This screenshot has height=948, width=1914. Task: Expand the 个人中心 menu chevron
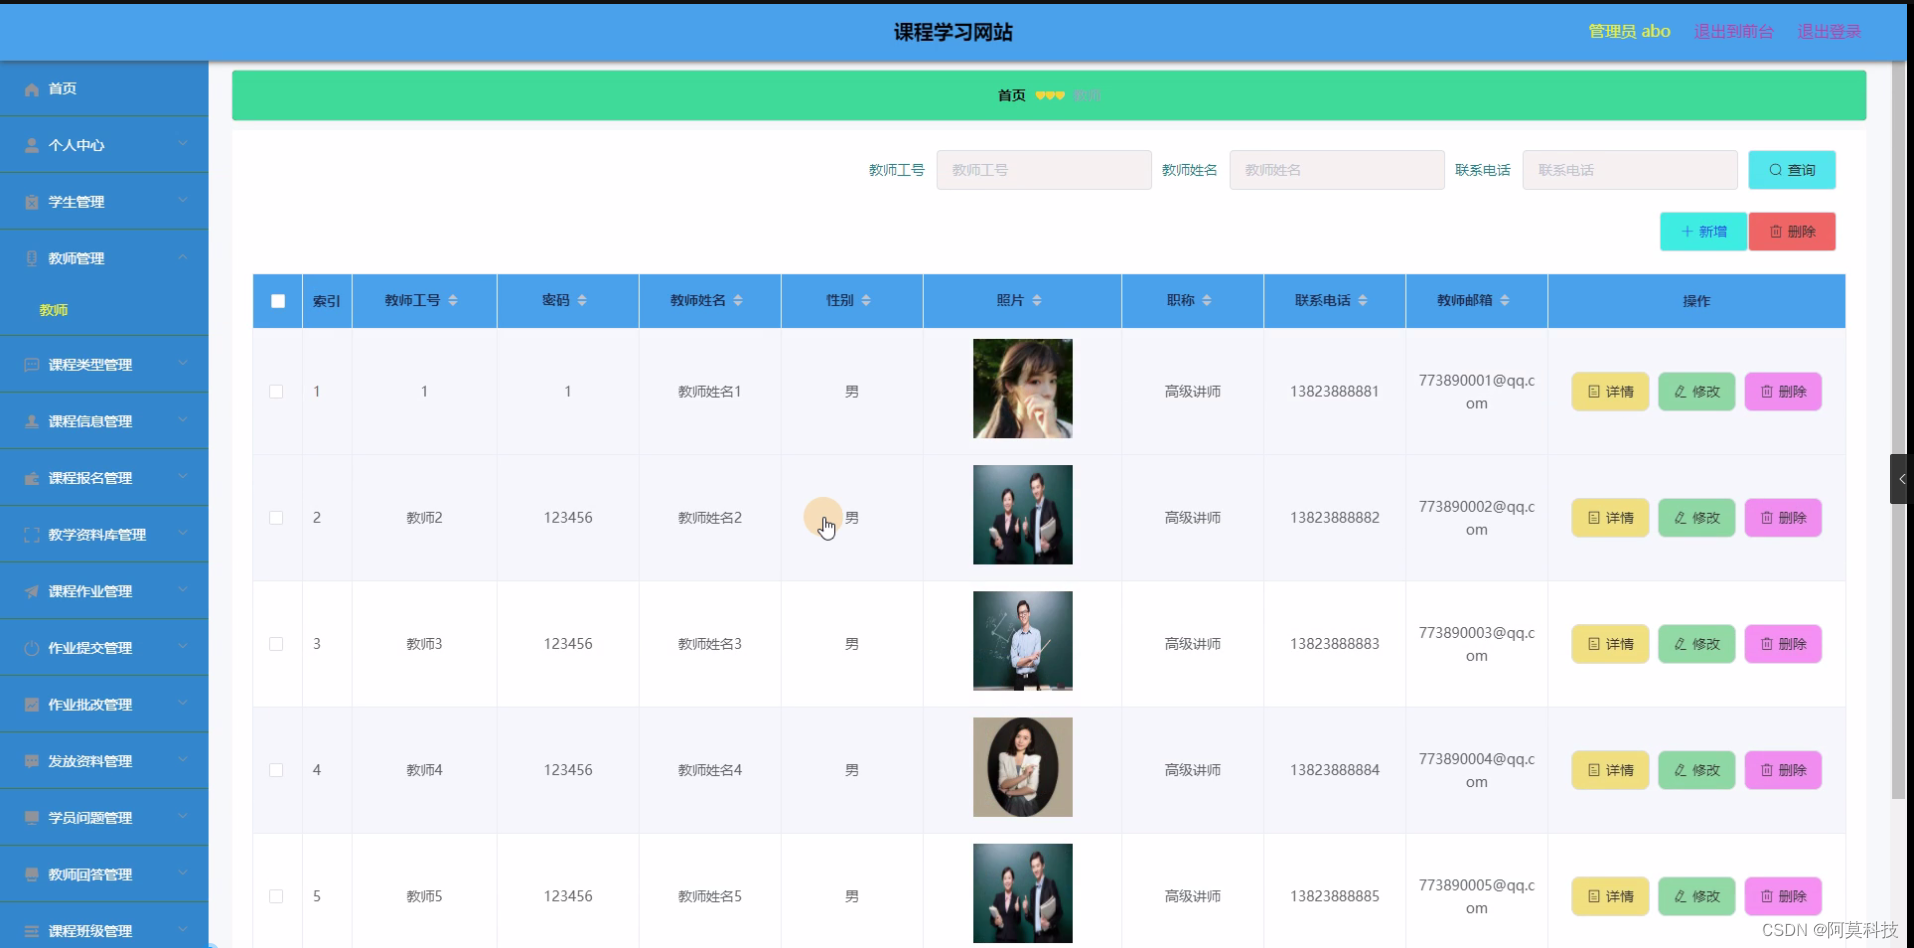184,144
